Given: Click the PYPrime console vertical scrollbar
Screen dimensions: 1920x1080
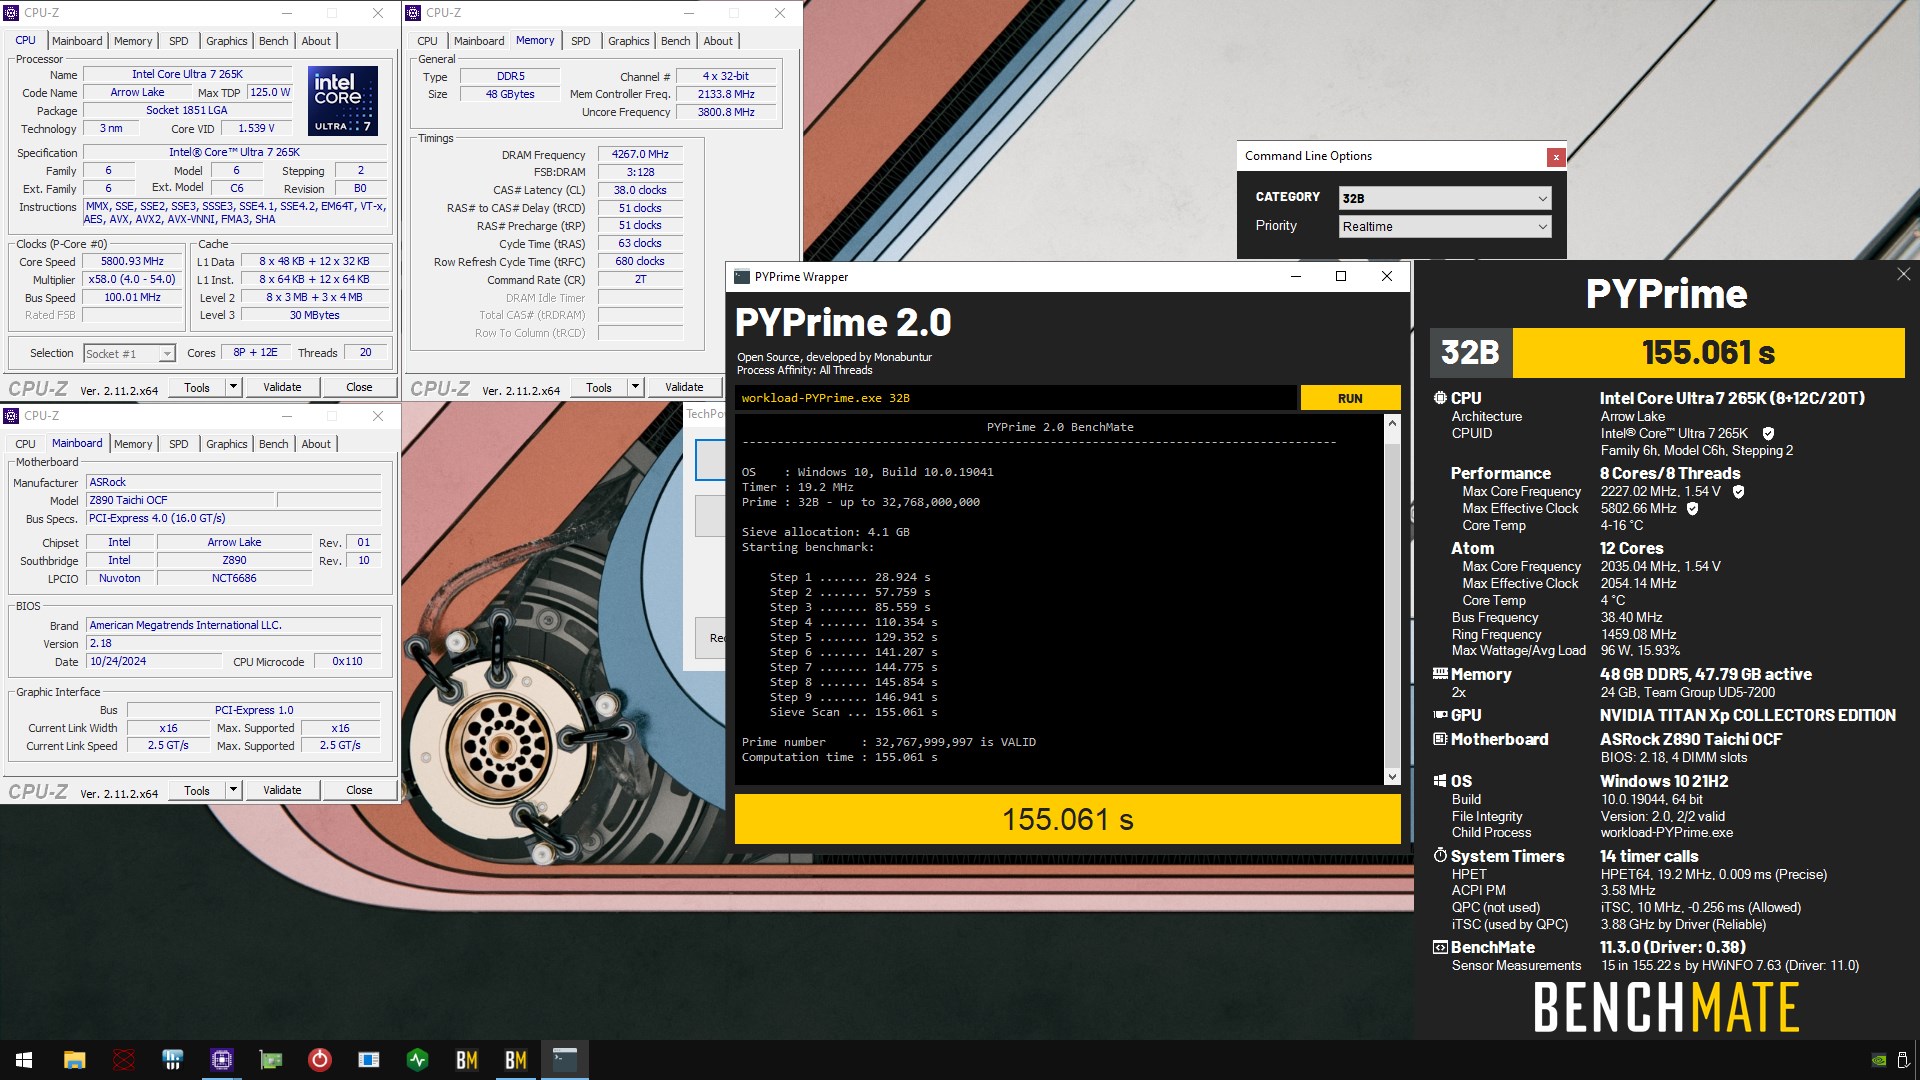Looking at the screenshot, I should click(1392, 600).
